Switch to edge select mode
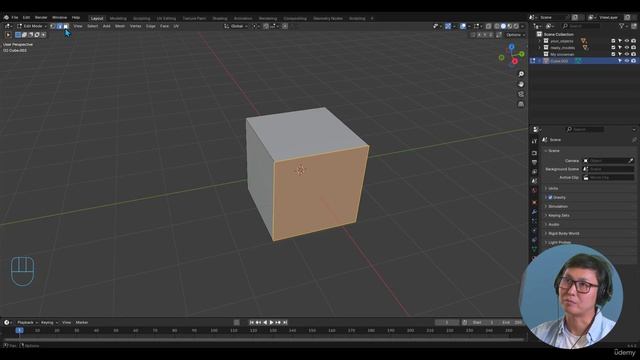 click(x=59, y=26)
